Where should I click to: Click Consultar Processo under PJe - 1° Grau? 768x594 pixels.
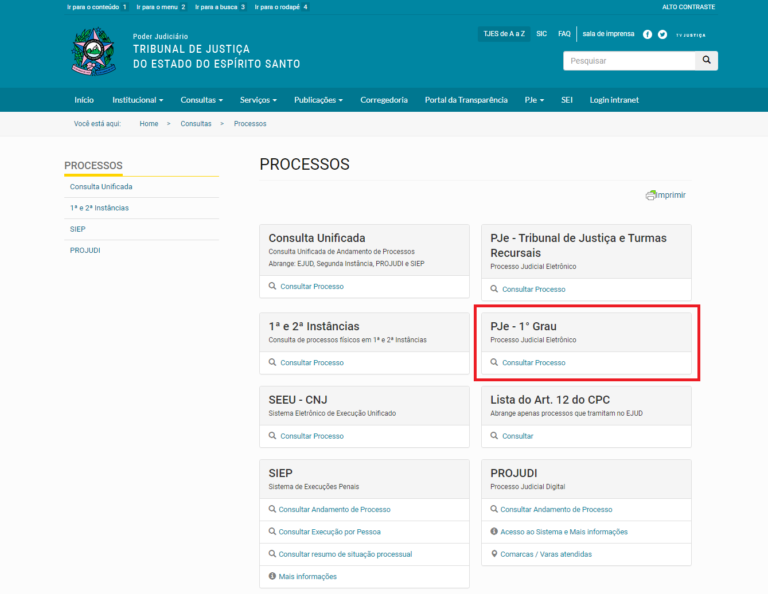534,363
